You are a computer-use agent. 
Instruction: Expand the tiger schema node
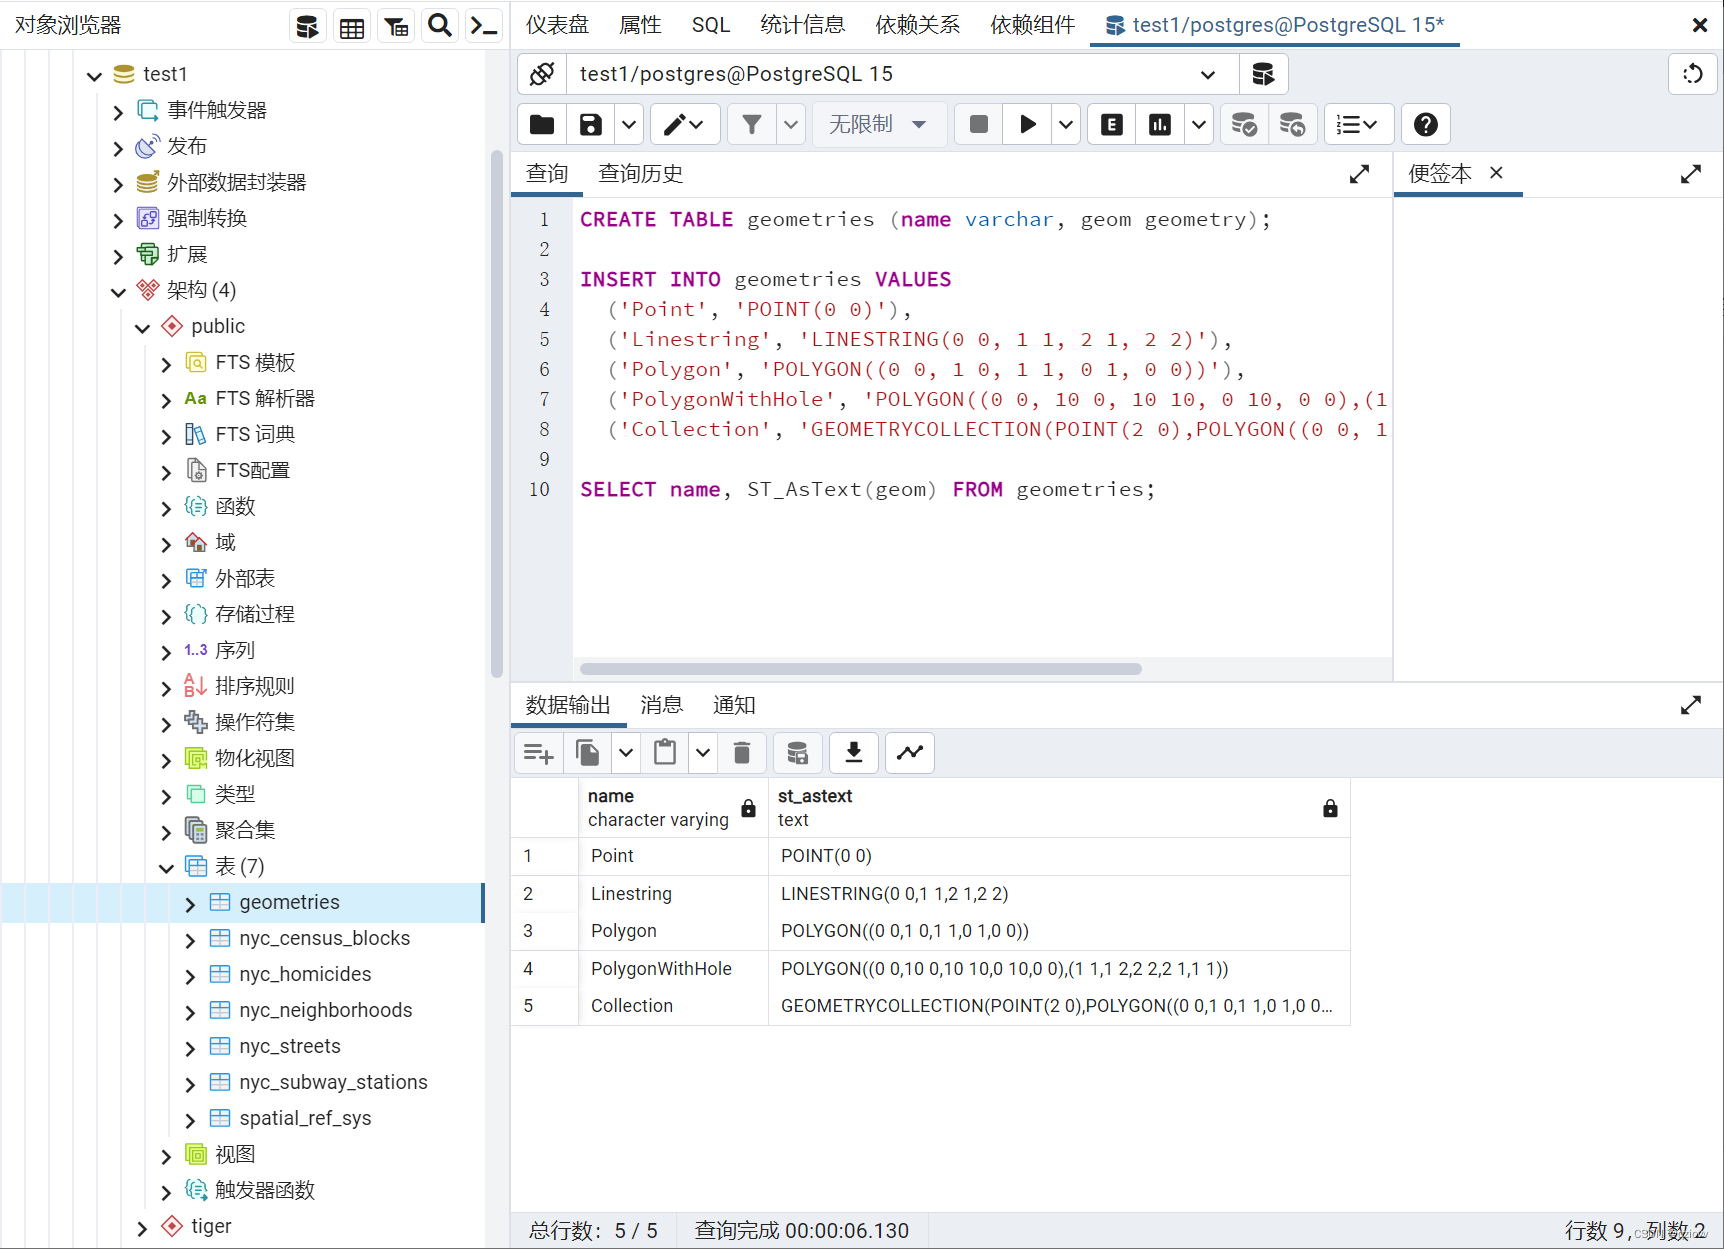[x=142, y=1226]
